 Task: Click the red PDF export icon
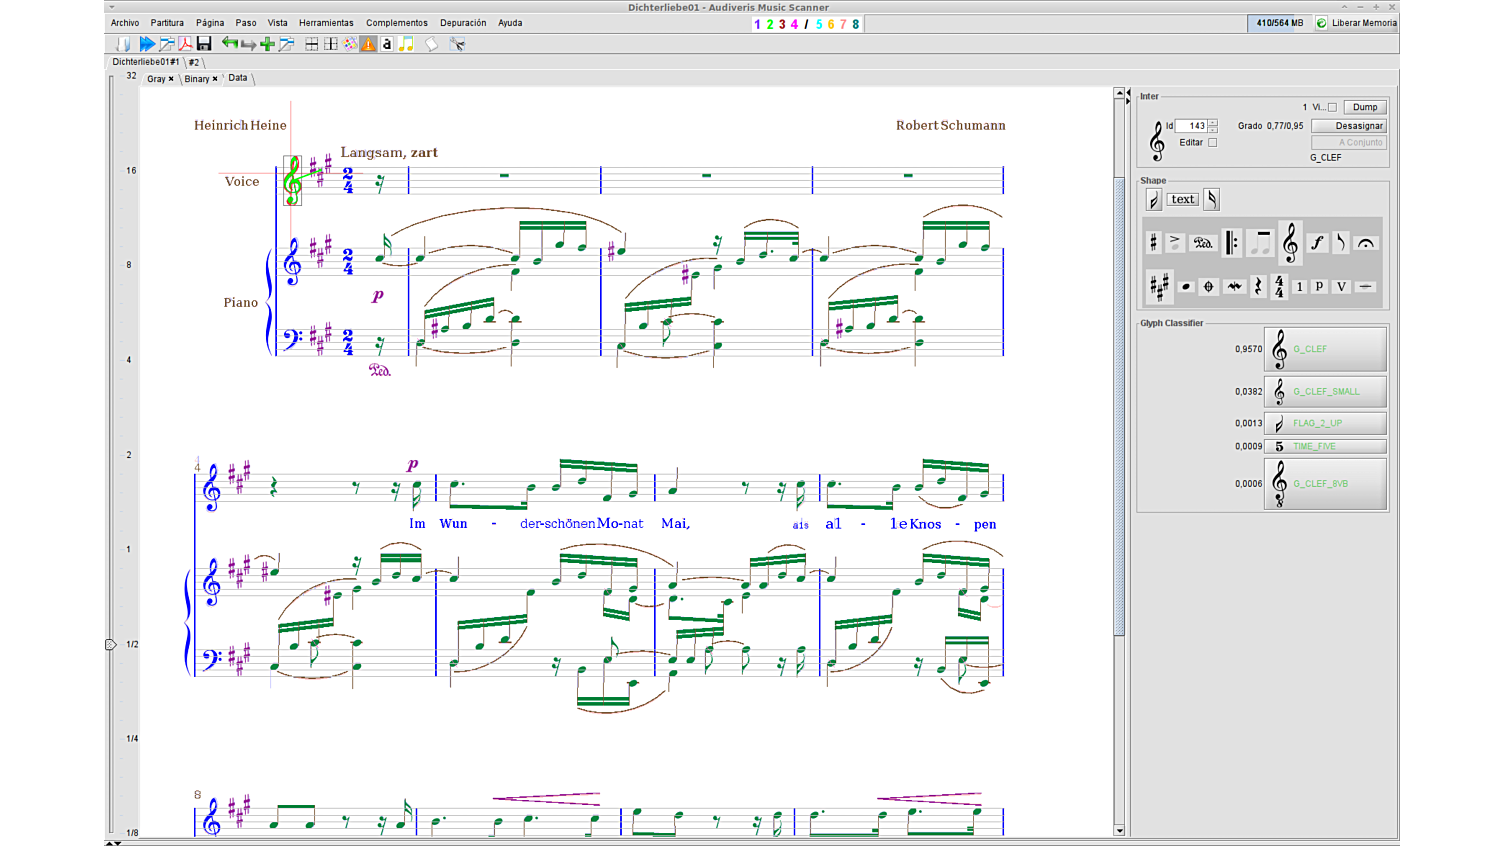[x=185, y=44]
